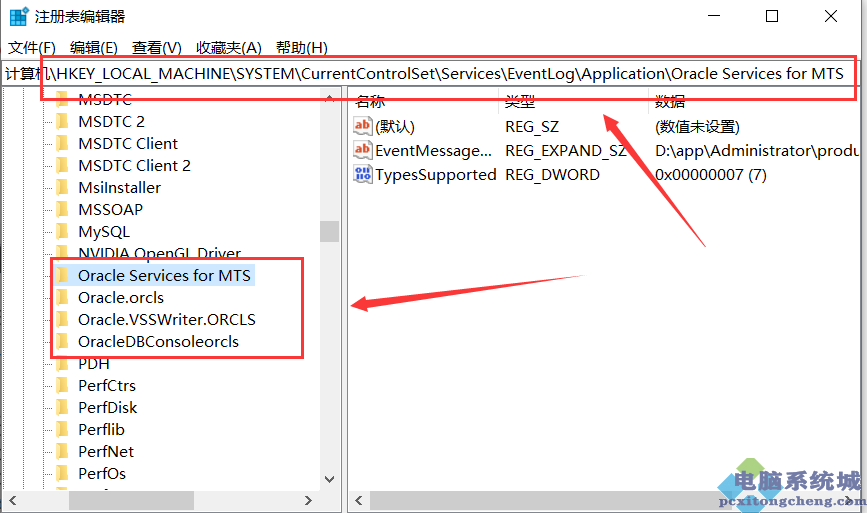Select the MSDTC Client 2 folder icon
The width and height of the screenshot is (867, 513).
(x=62, y=165)
